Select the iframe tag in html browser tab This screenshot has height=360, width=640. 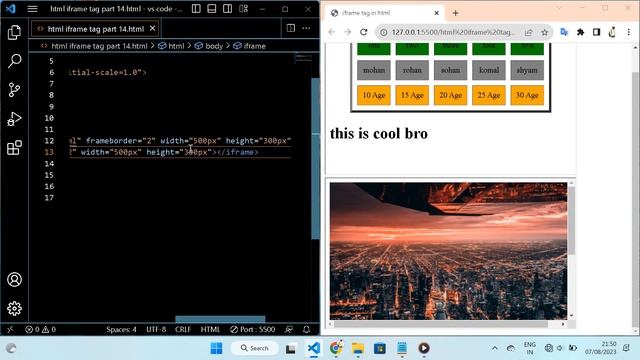[383, 13]
